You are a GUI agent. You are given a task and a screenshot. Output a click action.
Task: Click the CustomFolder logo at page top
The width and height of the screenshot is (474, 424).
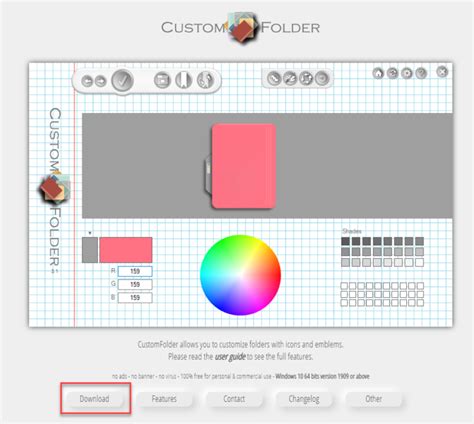pos(241,27)
